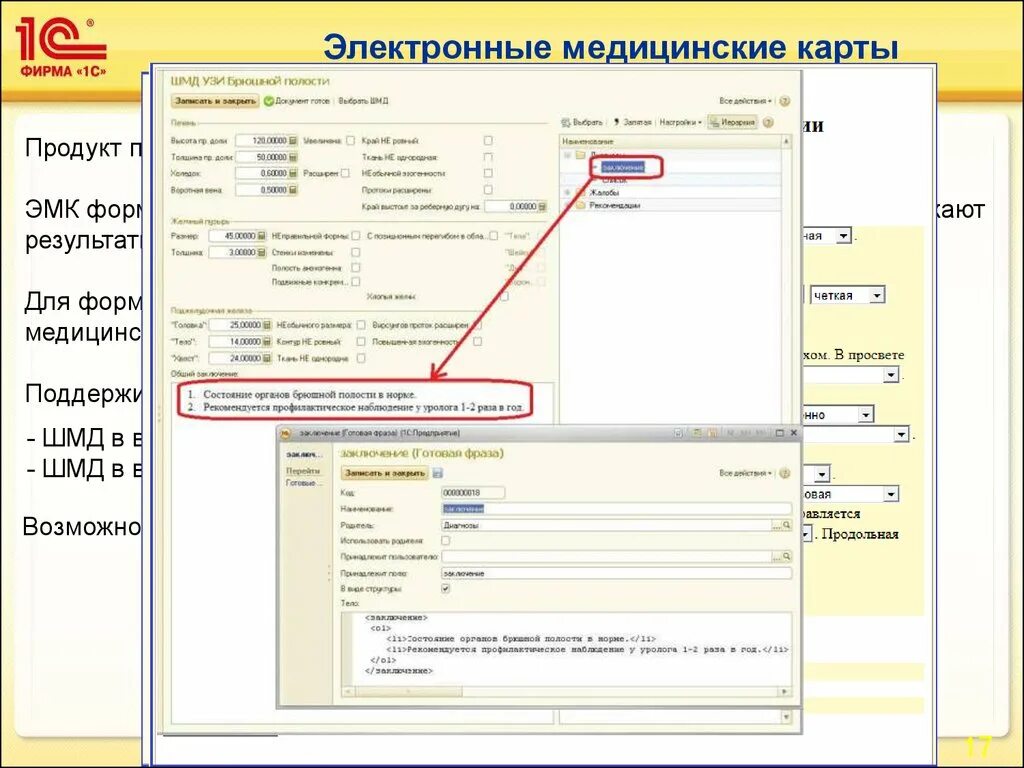Click Наименование input in заключение dialog

pyautogui.click(x=616, y=509)
